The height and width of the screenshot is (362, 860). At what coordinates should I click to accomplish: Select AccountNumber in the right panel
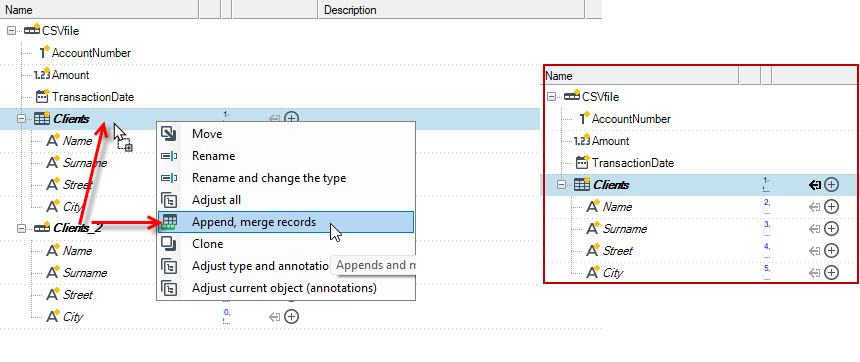point(631,119)
